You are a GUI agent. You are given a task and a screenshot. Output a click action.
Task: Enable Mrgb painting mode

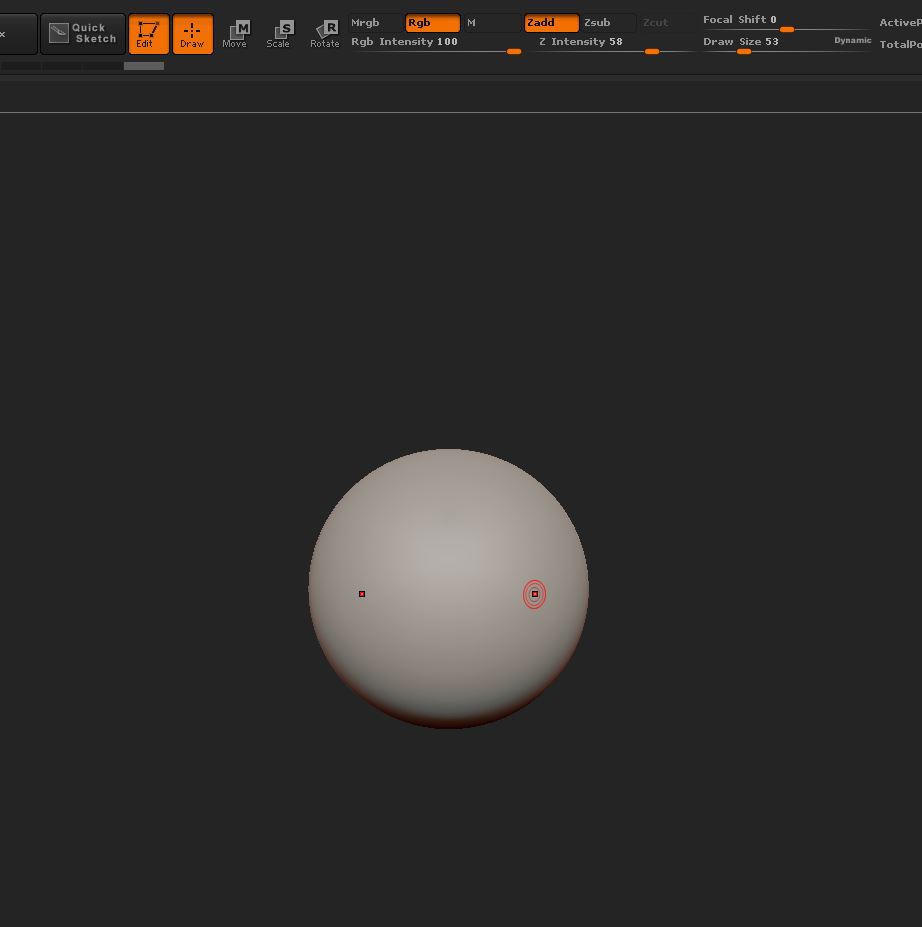(x=375, y=22)
